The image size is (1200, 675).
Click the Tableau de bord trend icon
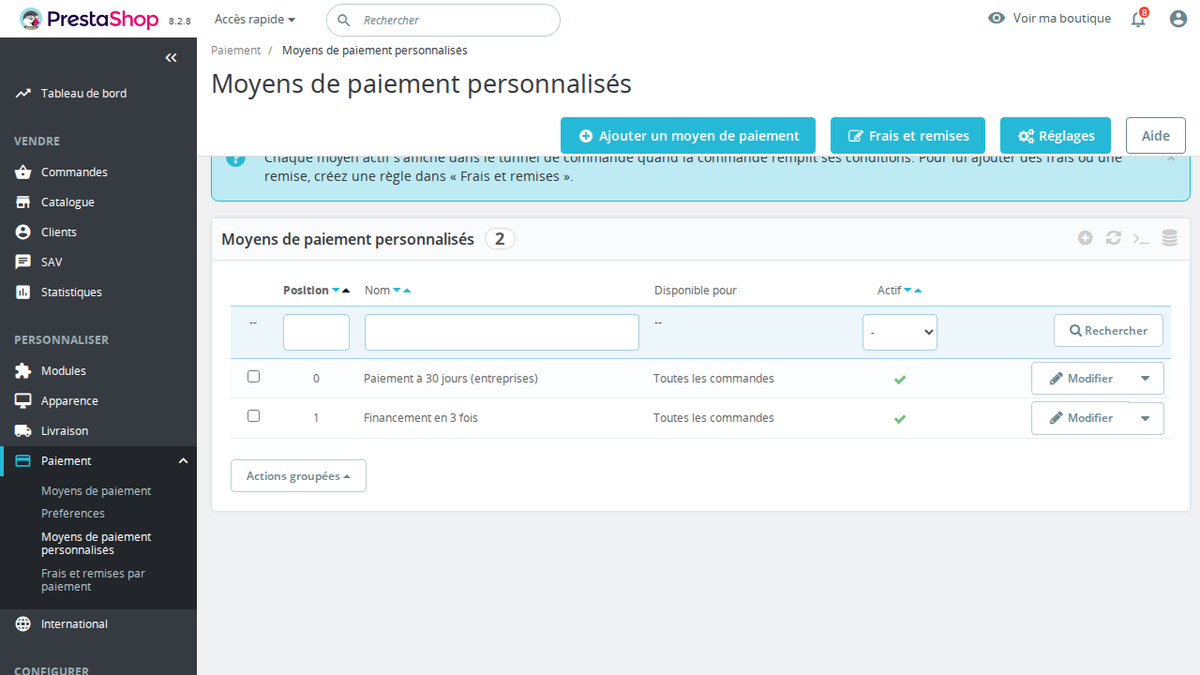23,93
